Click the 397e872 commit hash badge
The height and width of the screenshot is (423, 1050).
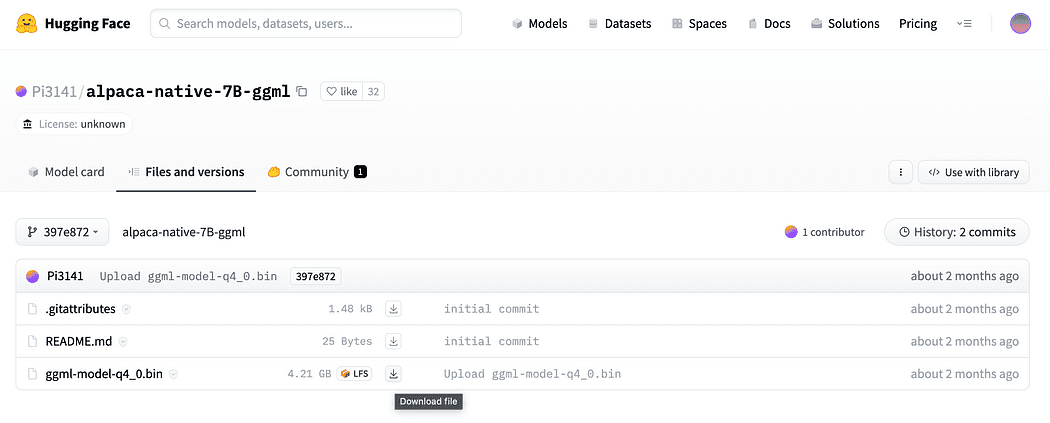pos(315,276)
